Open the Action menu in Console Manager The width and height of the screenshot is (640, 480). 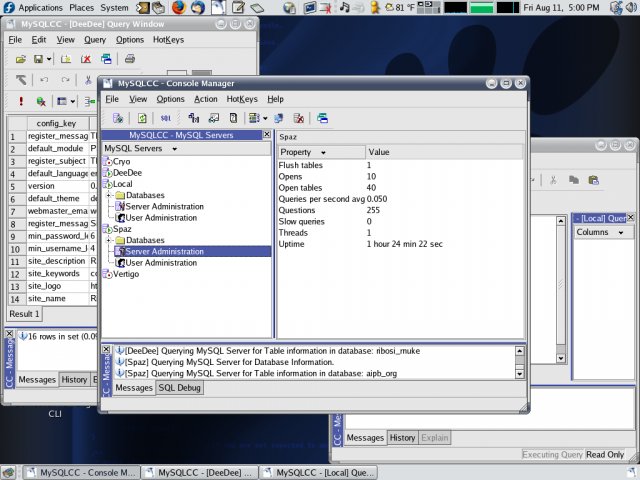[x=206, y=99]
